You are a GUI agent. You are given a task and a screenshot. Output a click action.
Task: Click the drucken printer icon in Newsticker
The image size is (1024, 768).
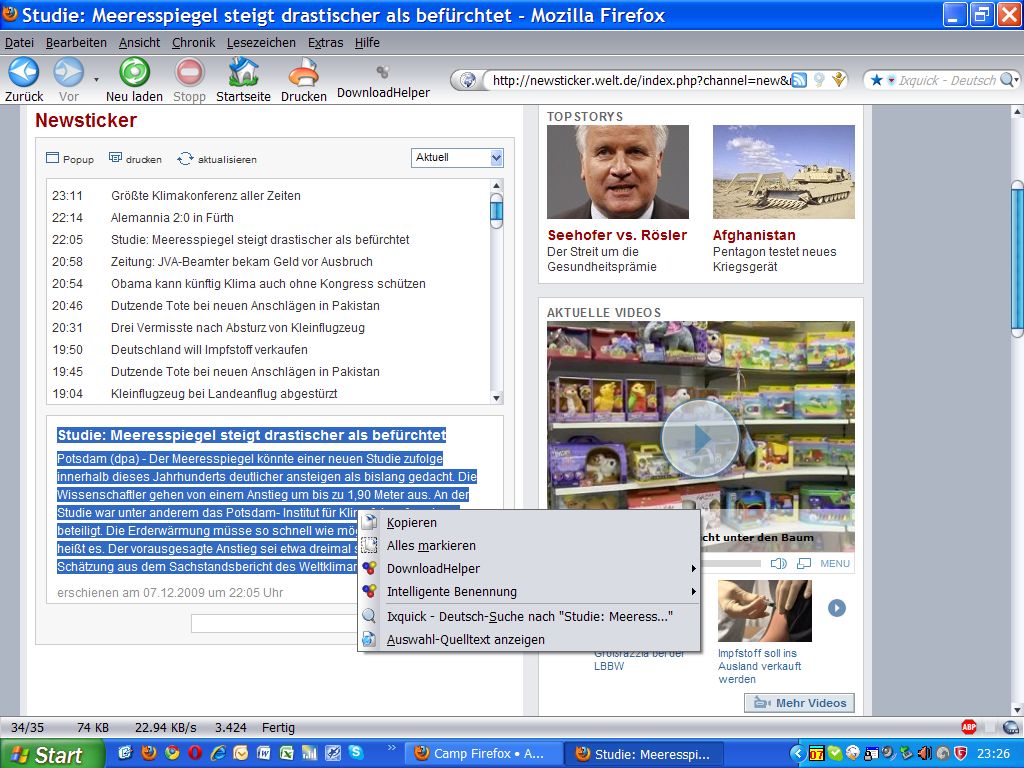point(116,158)
